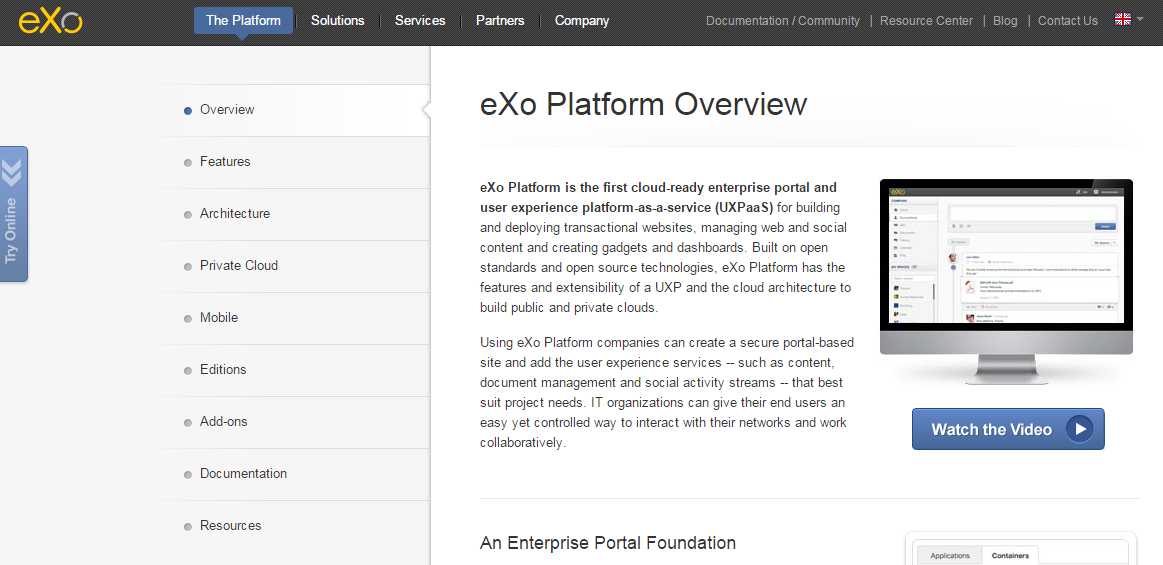This screenshot has width=1163, height=565.
Task: Click the Try Online vertical label
Action: pos(10,231)
